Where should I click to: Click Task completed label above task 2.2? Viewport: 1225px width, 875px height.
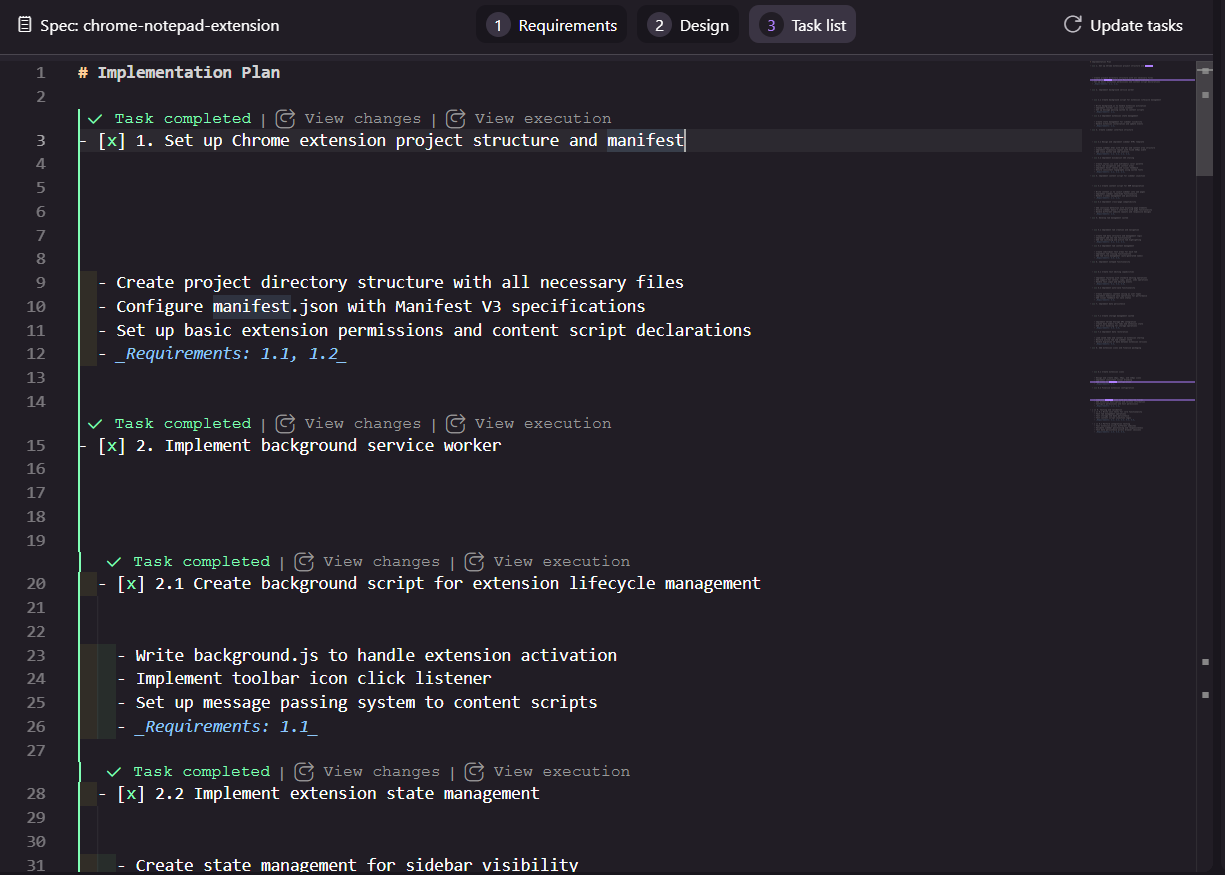202,771
